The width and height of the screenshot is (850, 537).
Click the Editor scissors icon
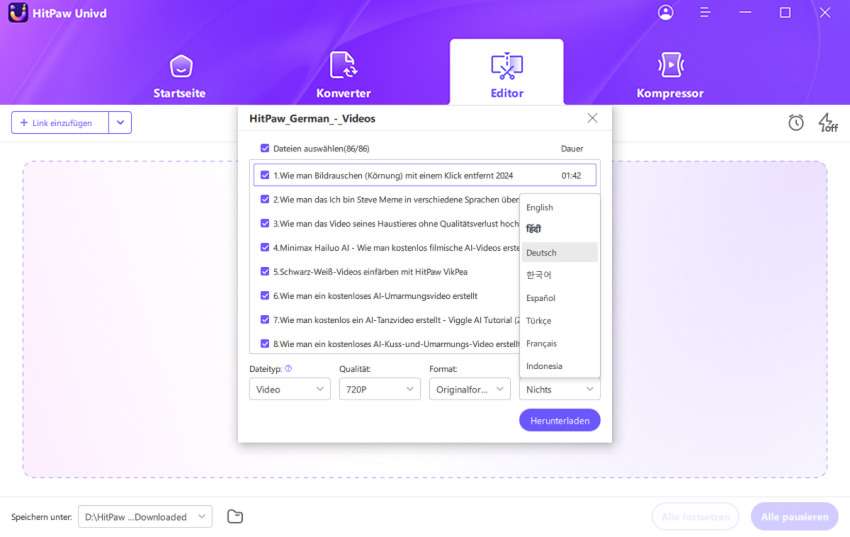pos(507,66)
